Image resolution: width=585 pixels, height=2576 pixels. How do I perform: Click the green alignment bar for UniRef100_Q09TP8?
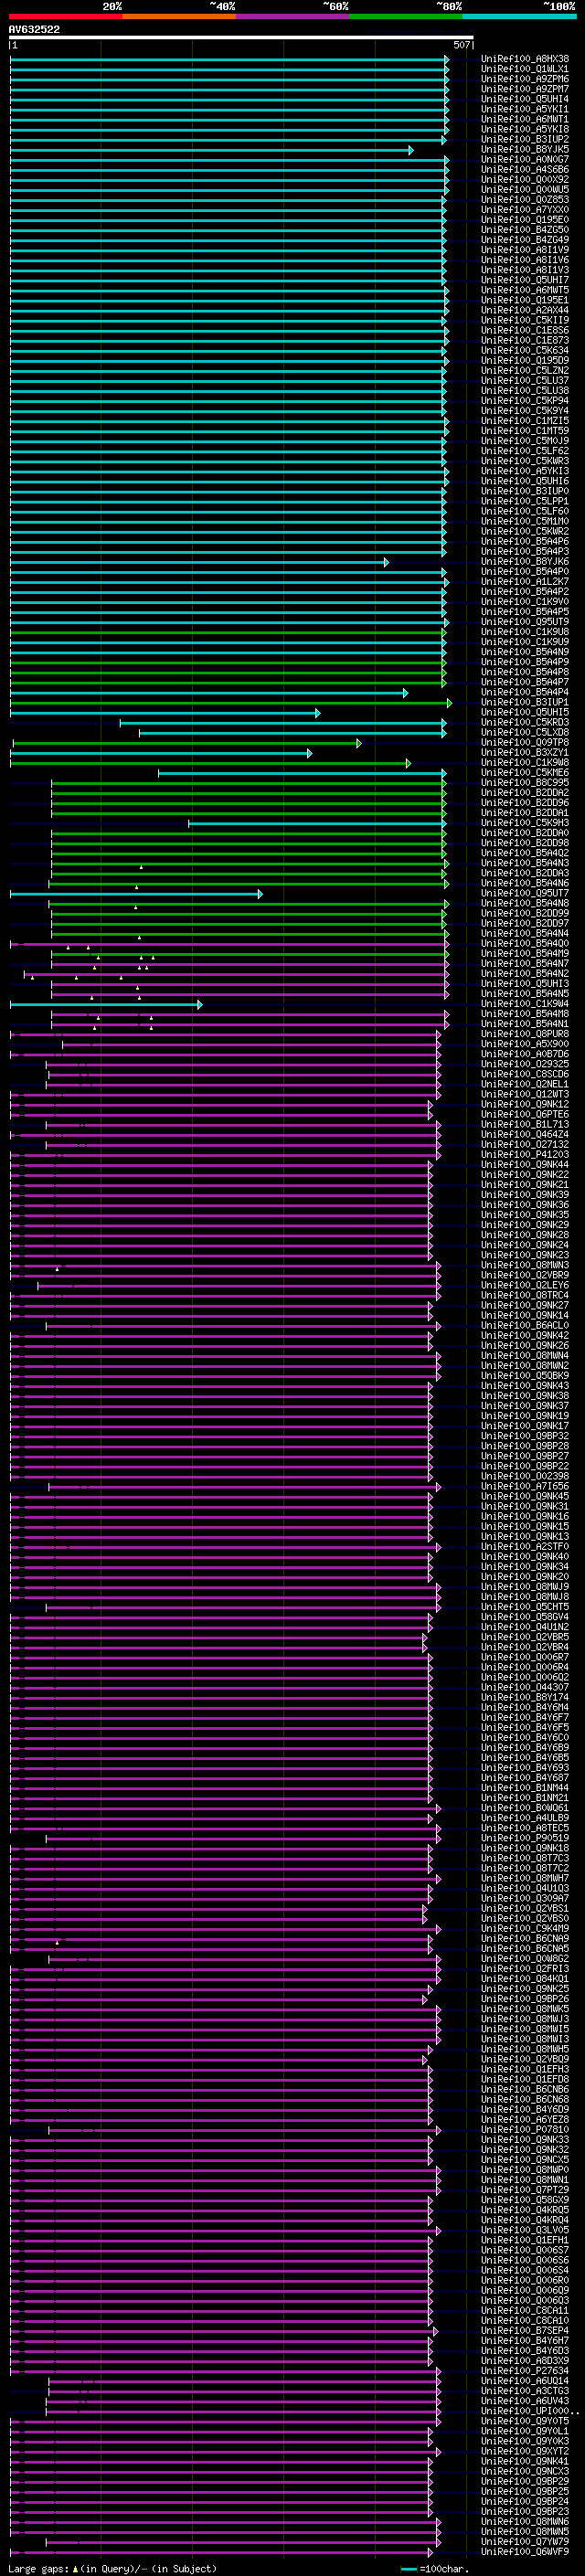tap(187, 743)
